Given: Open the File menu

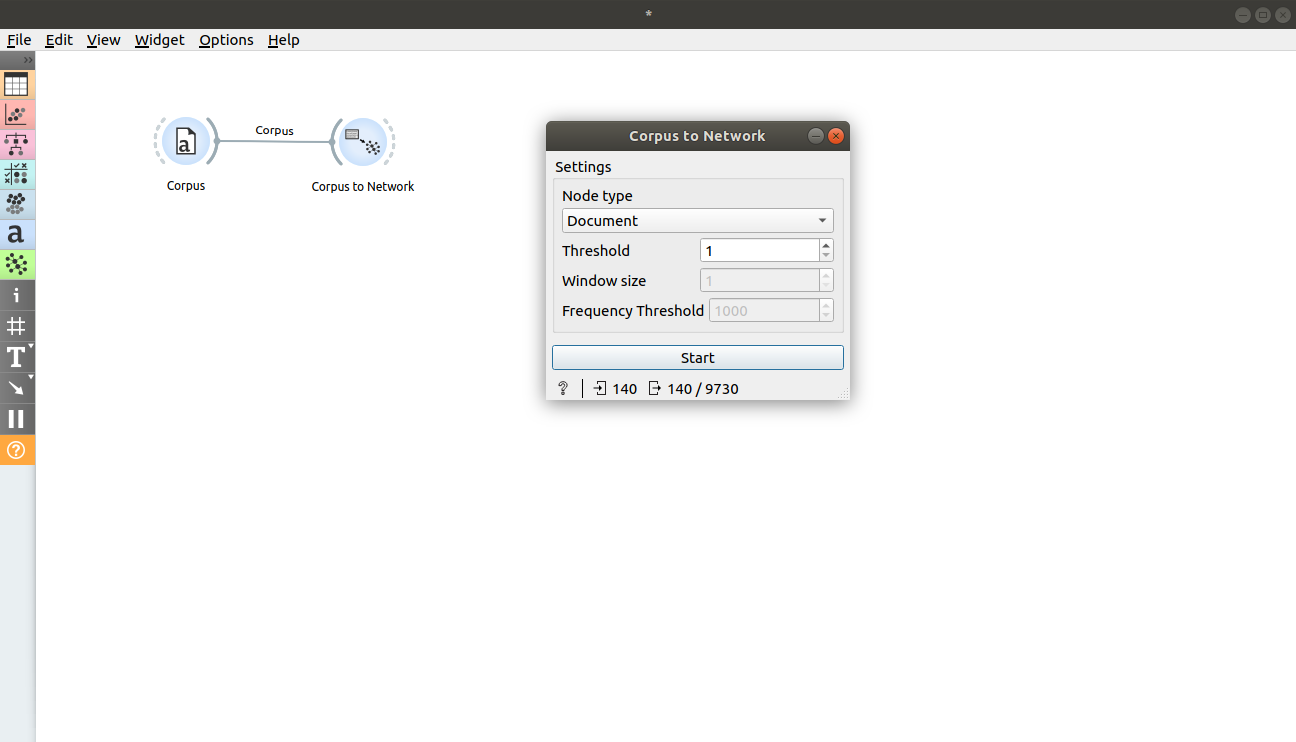Looking at the screenshot, I should (18, 40).
